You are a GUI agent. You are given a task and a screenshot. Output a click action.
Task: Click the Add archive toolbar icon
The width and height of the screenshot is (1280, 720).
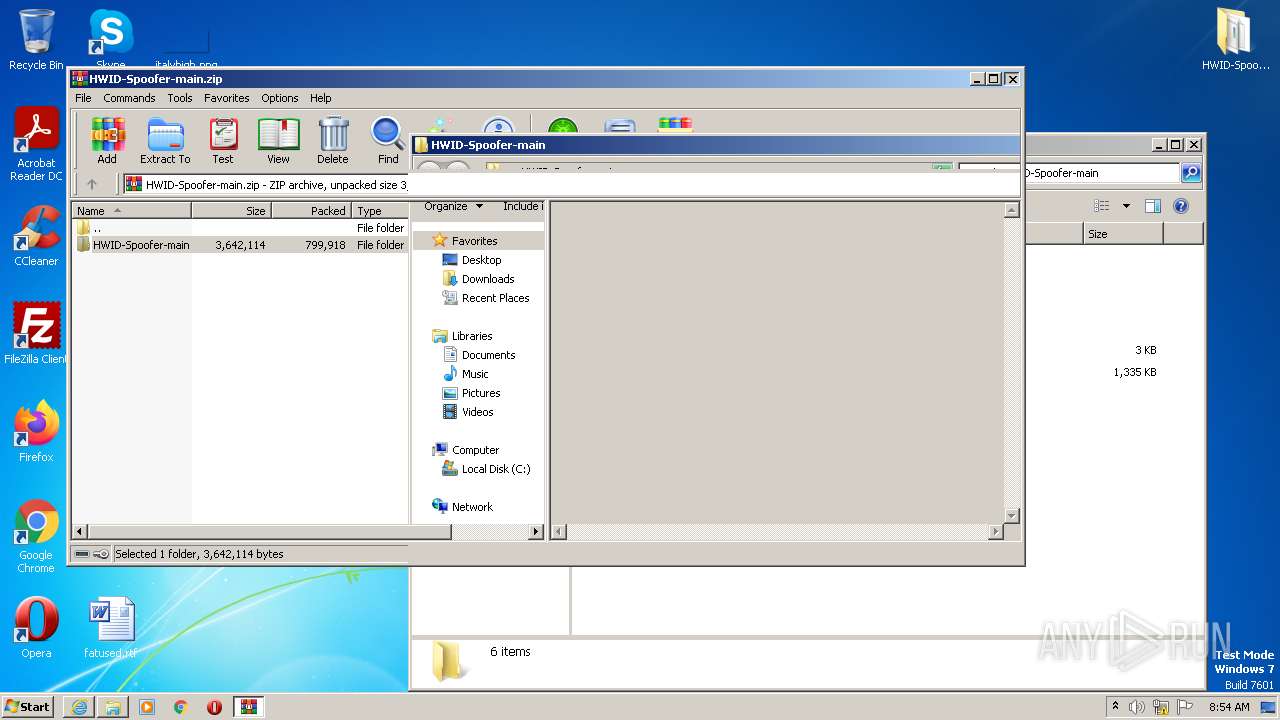point(107,140)
